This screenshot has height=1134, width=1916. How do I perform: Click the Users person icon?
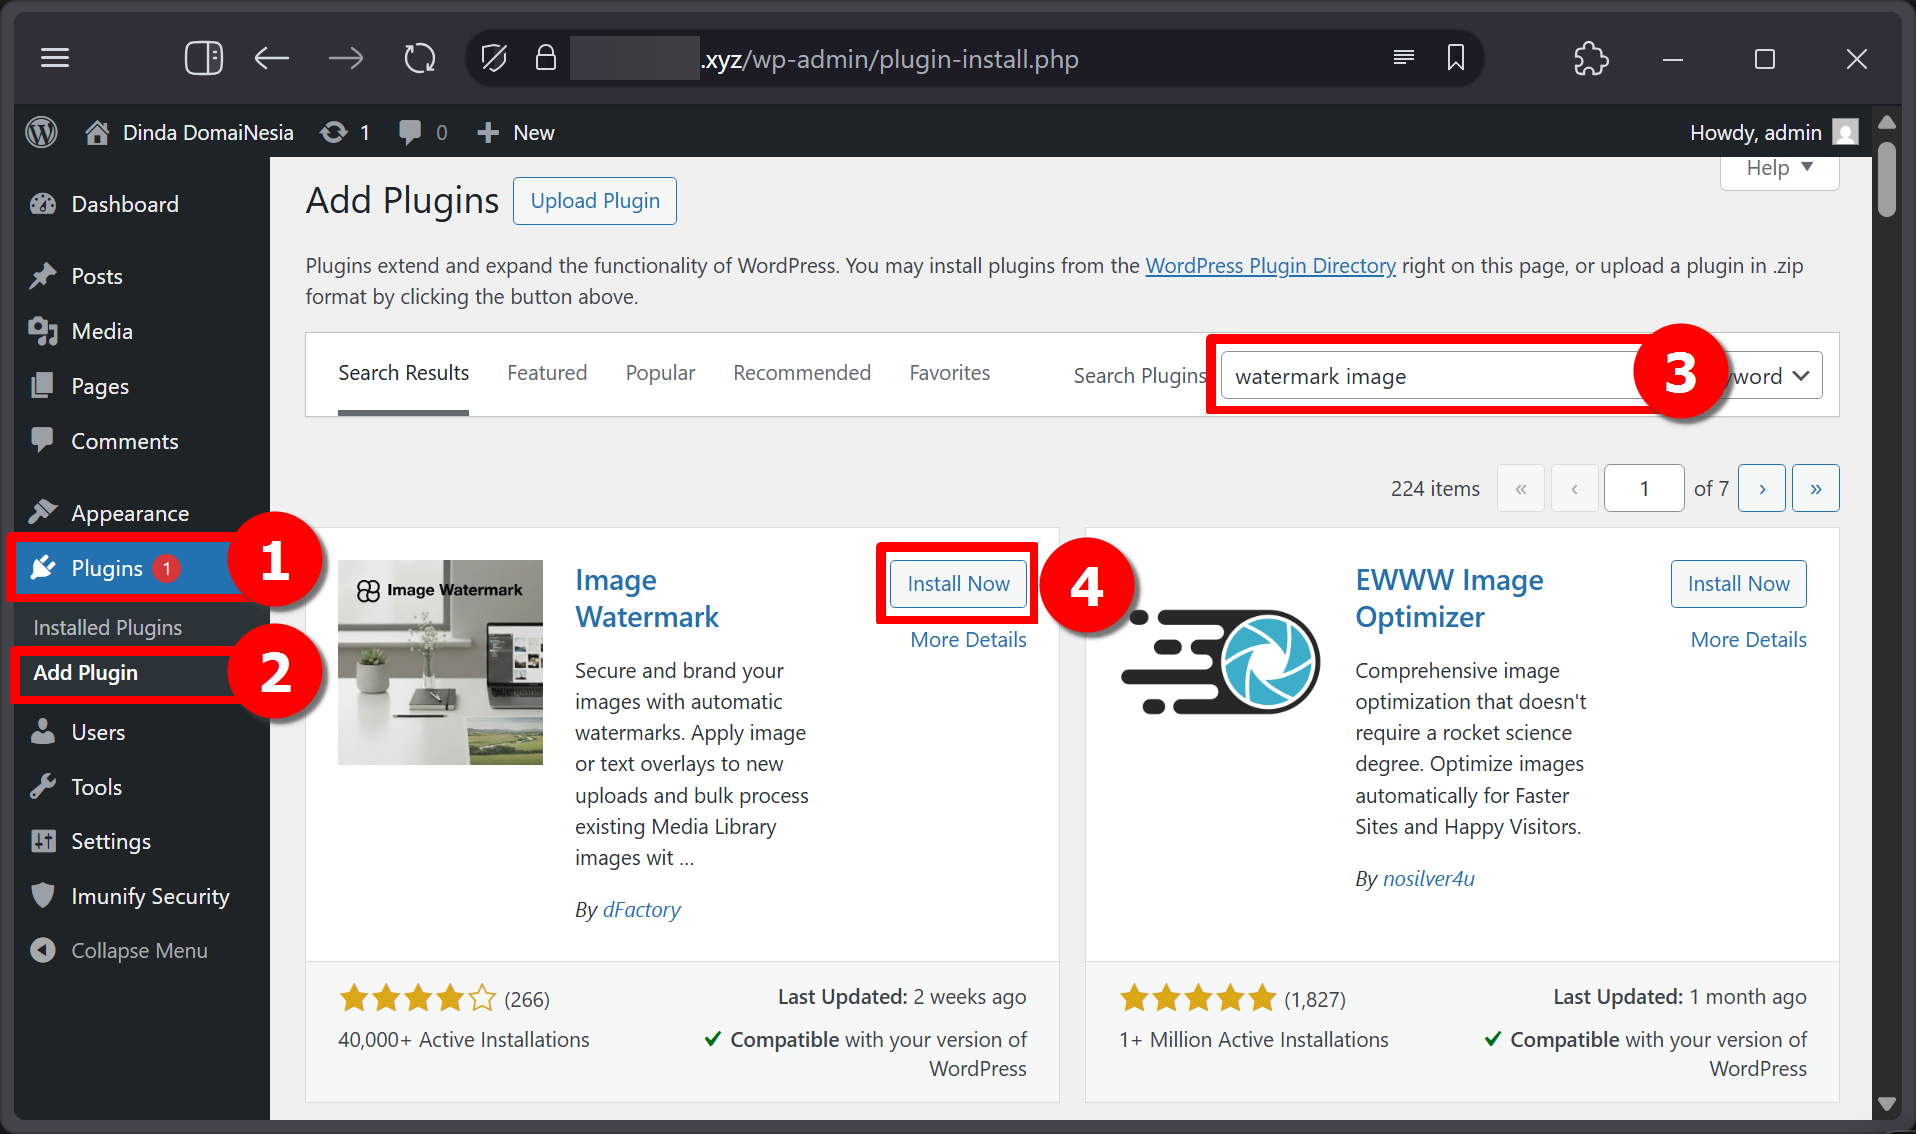[x=43, y=732]
